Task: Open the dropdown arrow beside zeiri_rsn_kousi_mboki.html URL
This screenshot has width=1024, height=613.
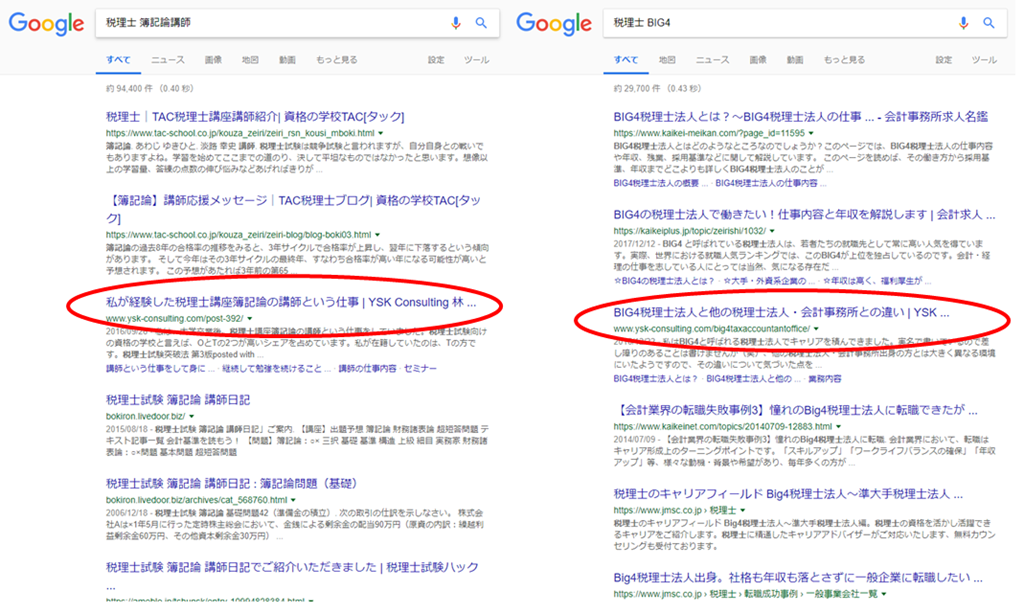Action: (381, 133)
